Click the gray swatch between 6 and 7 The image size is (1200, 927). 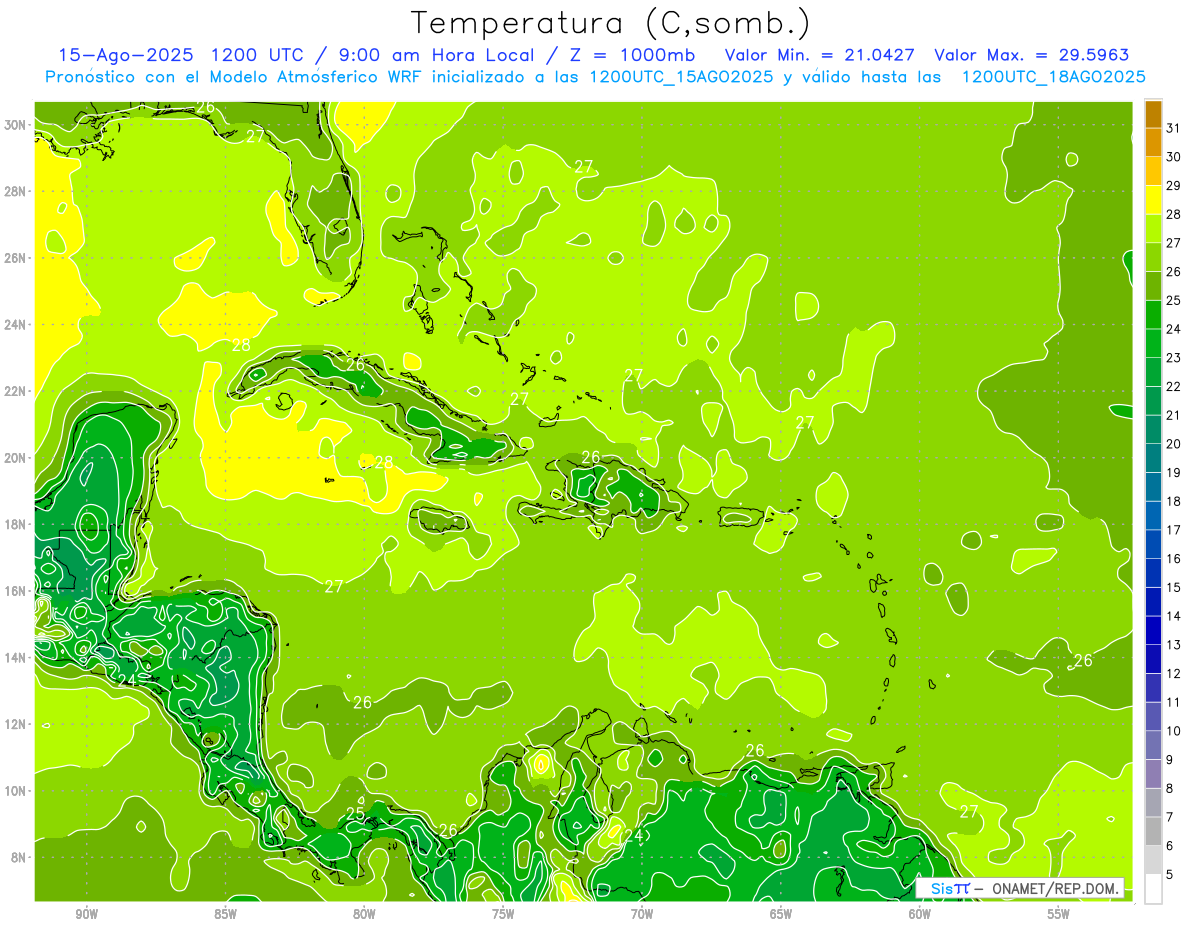point(1153,832)
